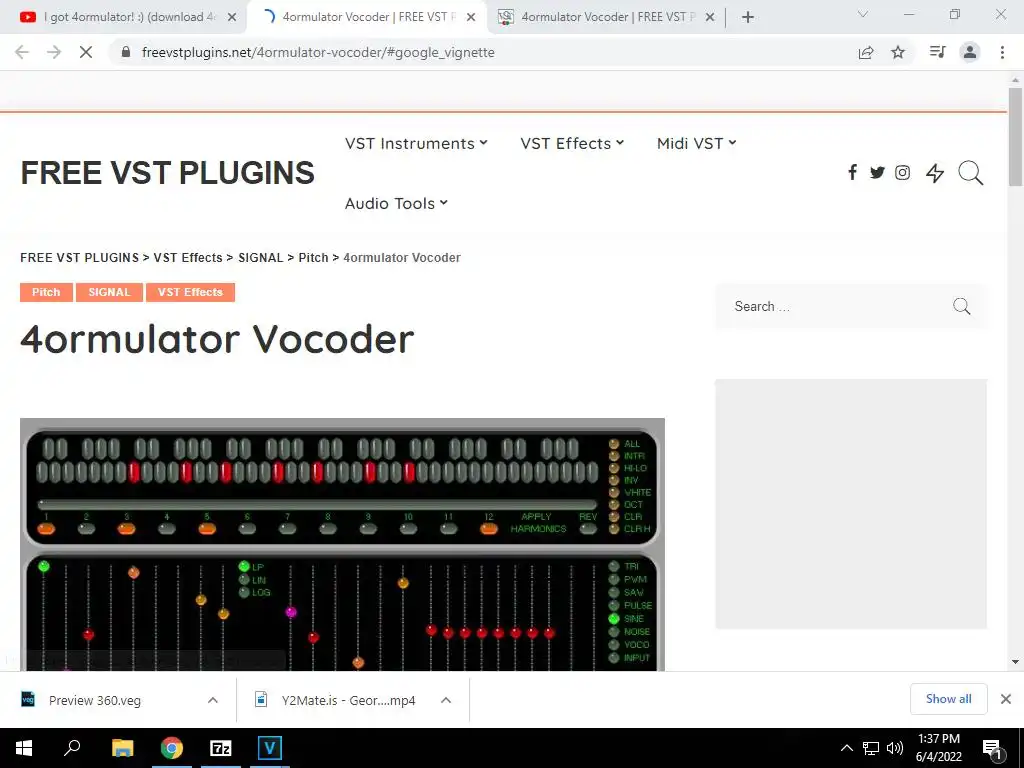Open the header search magnifier icon
This screenshot has width=1024, height=768.
tap(970, 173)
